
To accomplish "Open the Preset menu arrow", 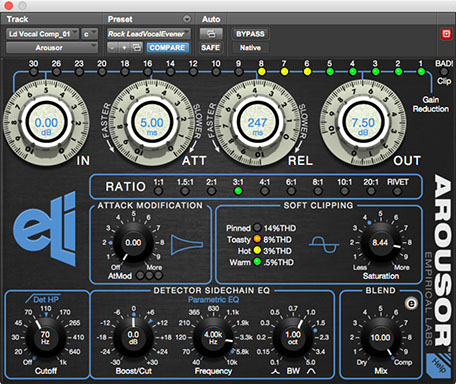I will (x=187, y=19).
